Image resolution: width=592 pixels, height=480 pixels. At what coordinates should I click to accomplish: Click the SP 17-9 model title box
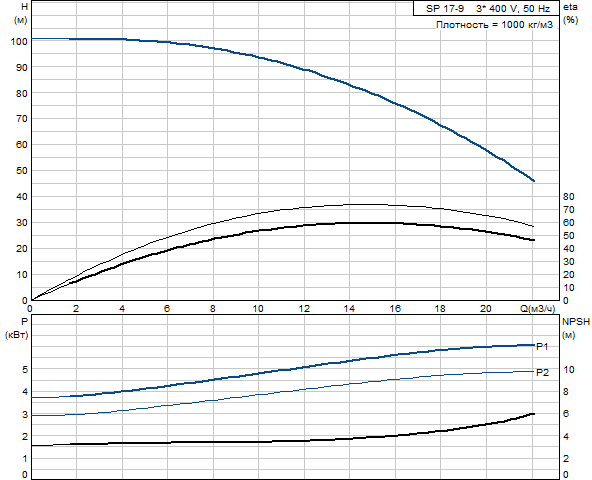[x=486, y=8]
